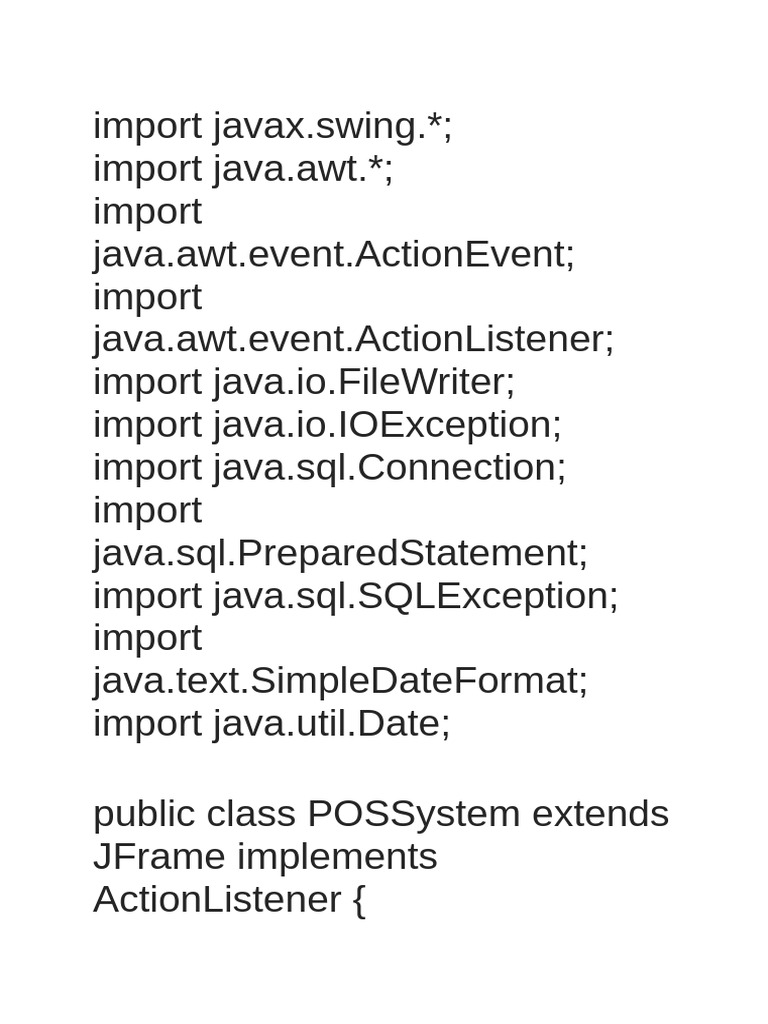
Task: Click the opening curly brace
Action: (x=359, y=900)
